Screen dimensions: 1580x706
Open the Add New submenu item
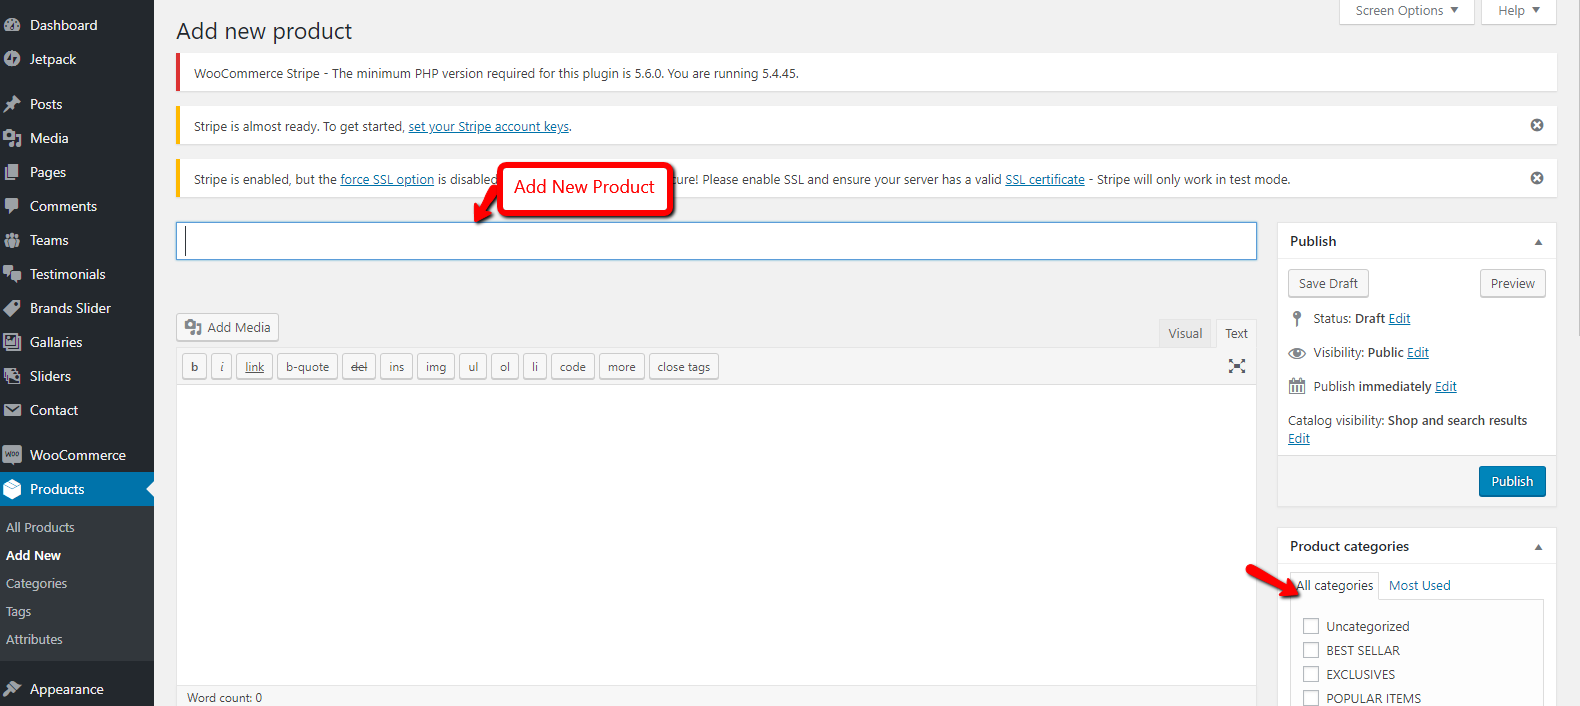coord(33,555)
